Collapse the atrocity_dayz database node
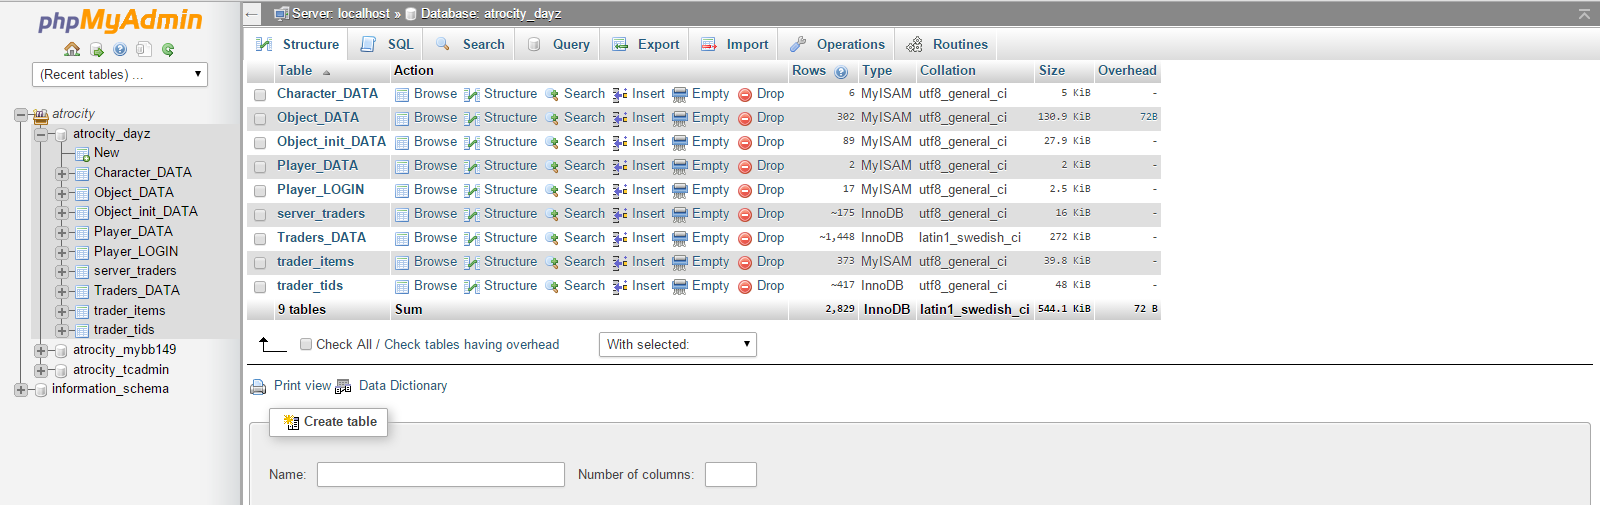Screen dimensions: 1600x505 click(x=41, y=134)
